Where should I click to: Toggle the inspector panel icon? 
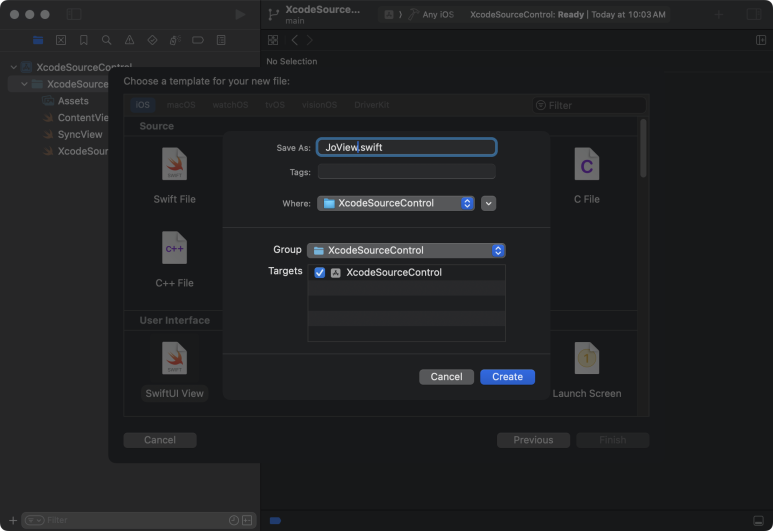click(754, 14)
